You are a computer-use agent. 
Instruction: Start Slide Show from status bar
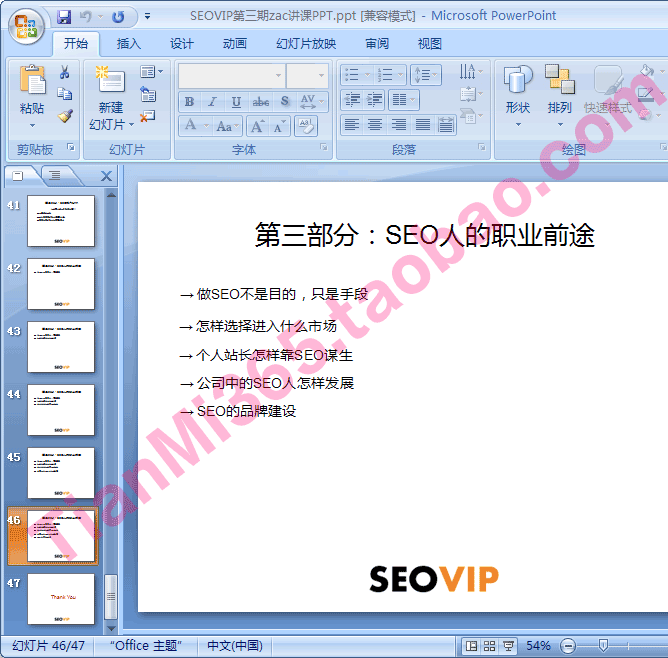point(508,646)
